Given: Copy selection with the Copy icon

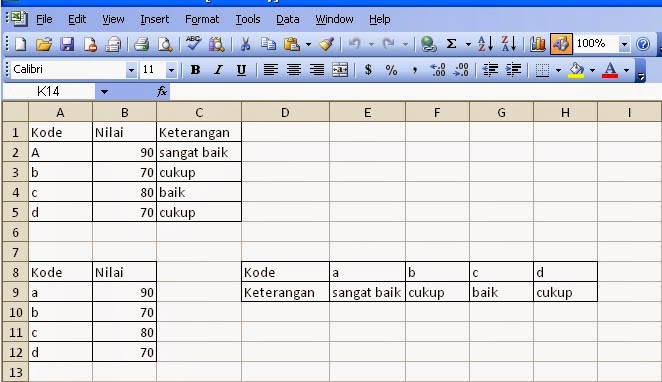Looking at the screenshot, I should click(268, 44).
